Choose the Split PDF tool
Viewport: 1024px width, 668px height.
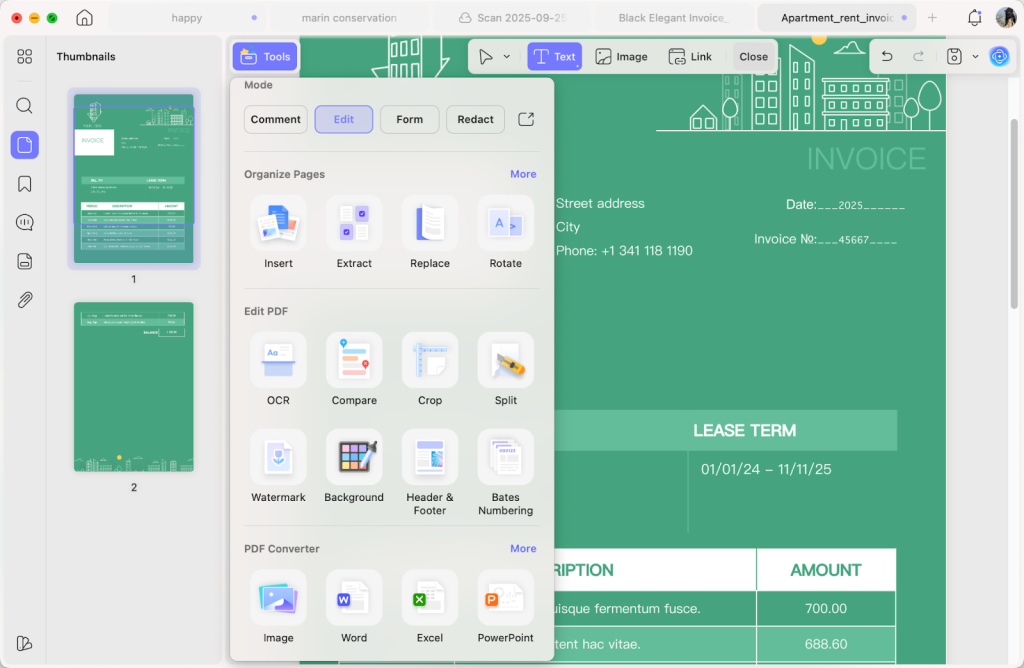tap(505, 361)
